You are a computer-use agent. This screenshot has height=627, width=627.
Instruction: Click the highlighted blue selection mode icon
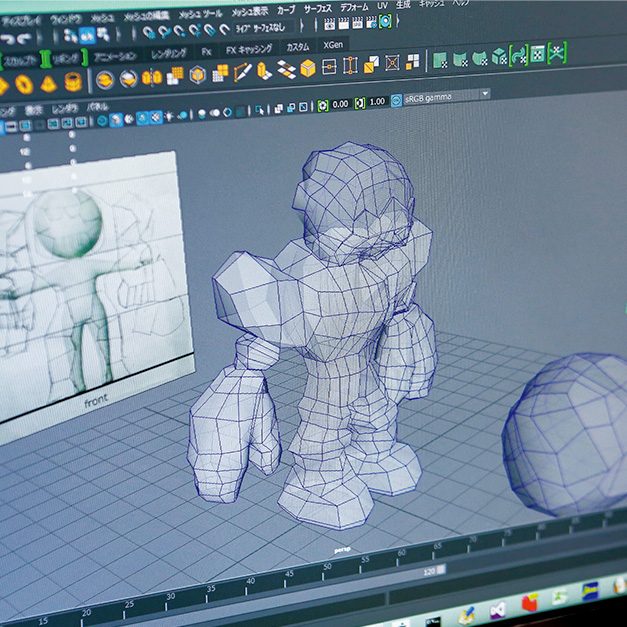[87, 36]
